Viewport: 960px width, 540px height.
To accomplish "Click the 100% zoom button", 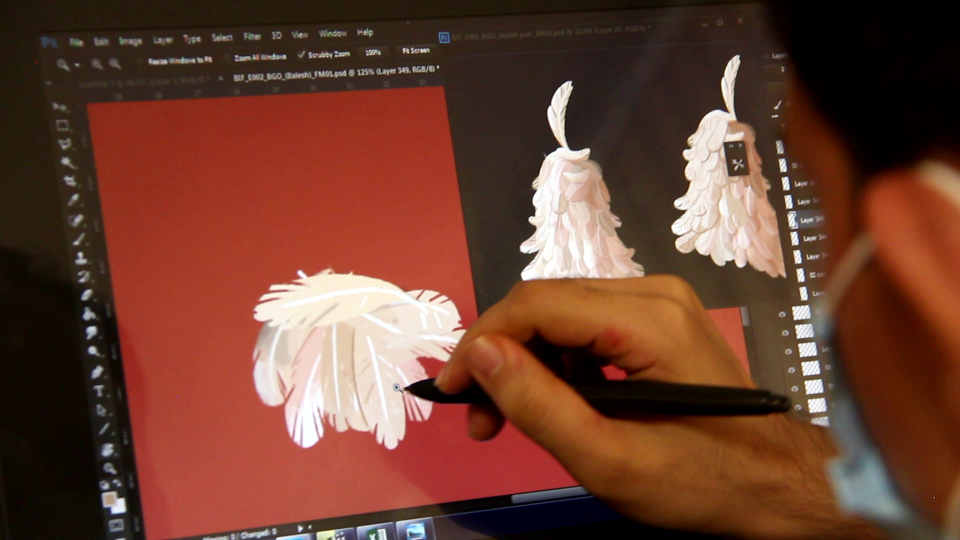I will (x=372, y=51).
